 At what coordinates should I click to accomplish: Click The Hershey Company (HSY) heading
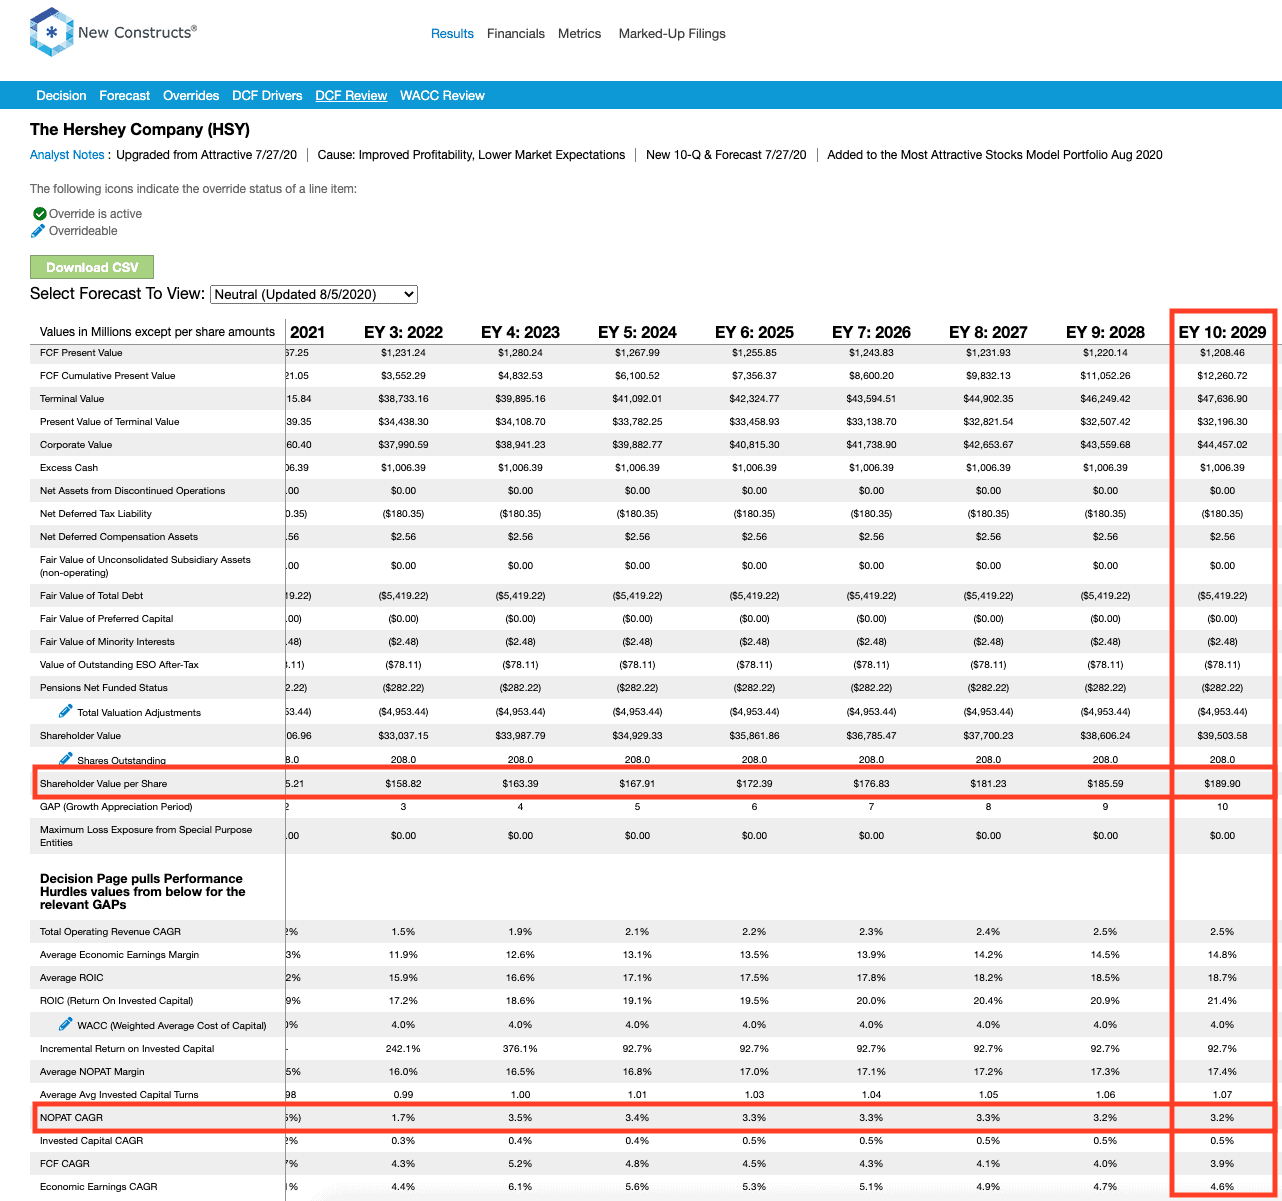pyautogui.click(x=140, y=129)
